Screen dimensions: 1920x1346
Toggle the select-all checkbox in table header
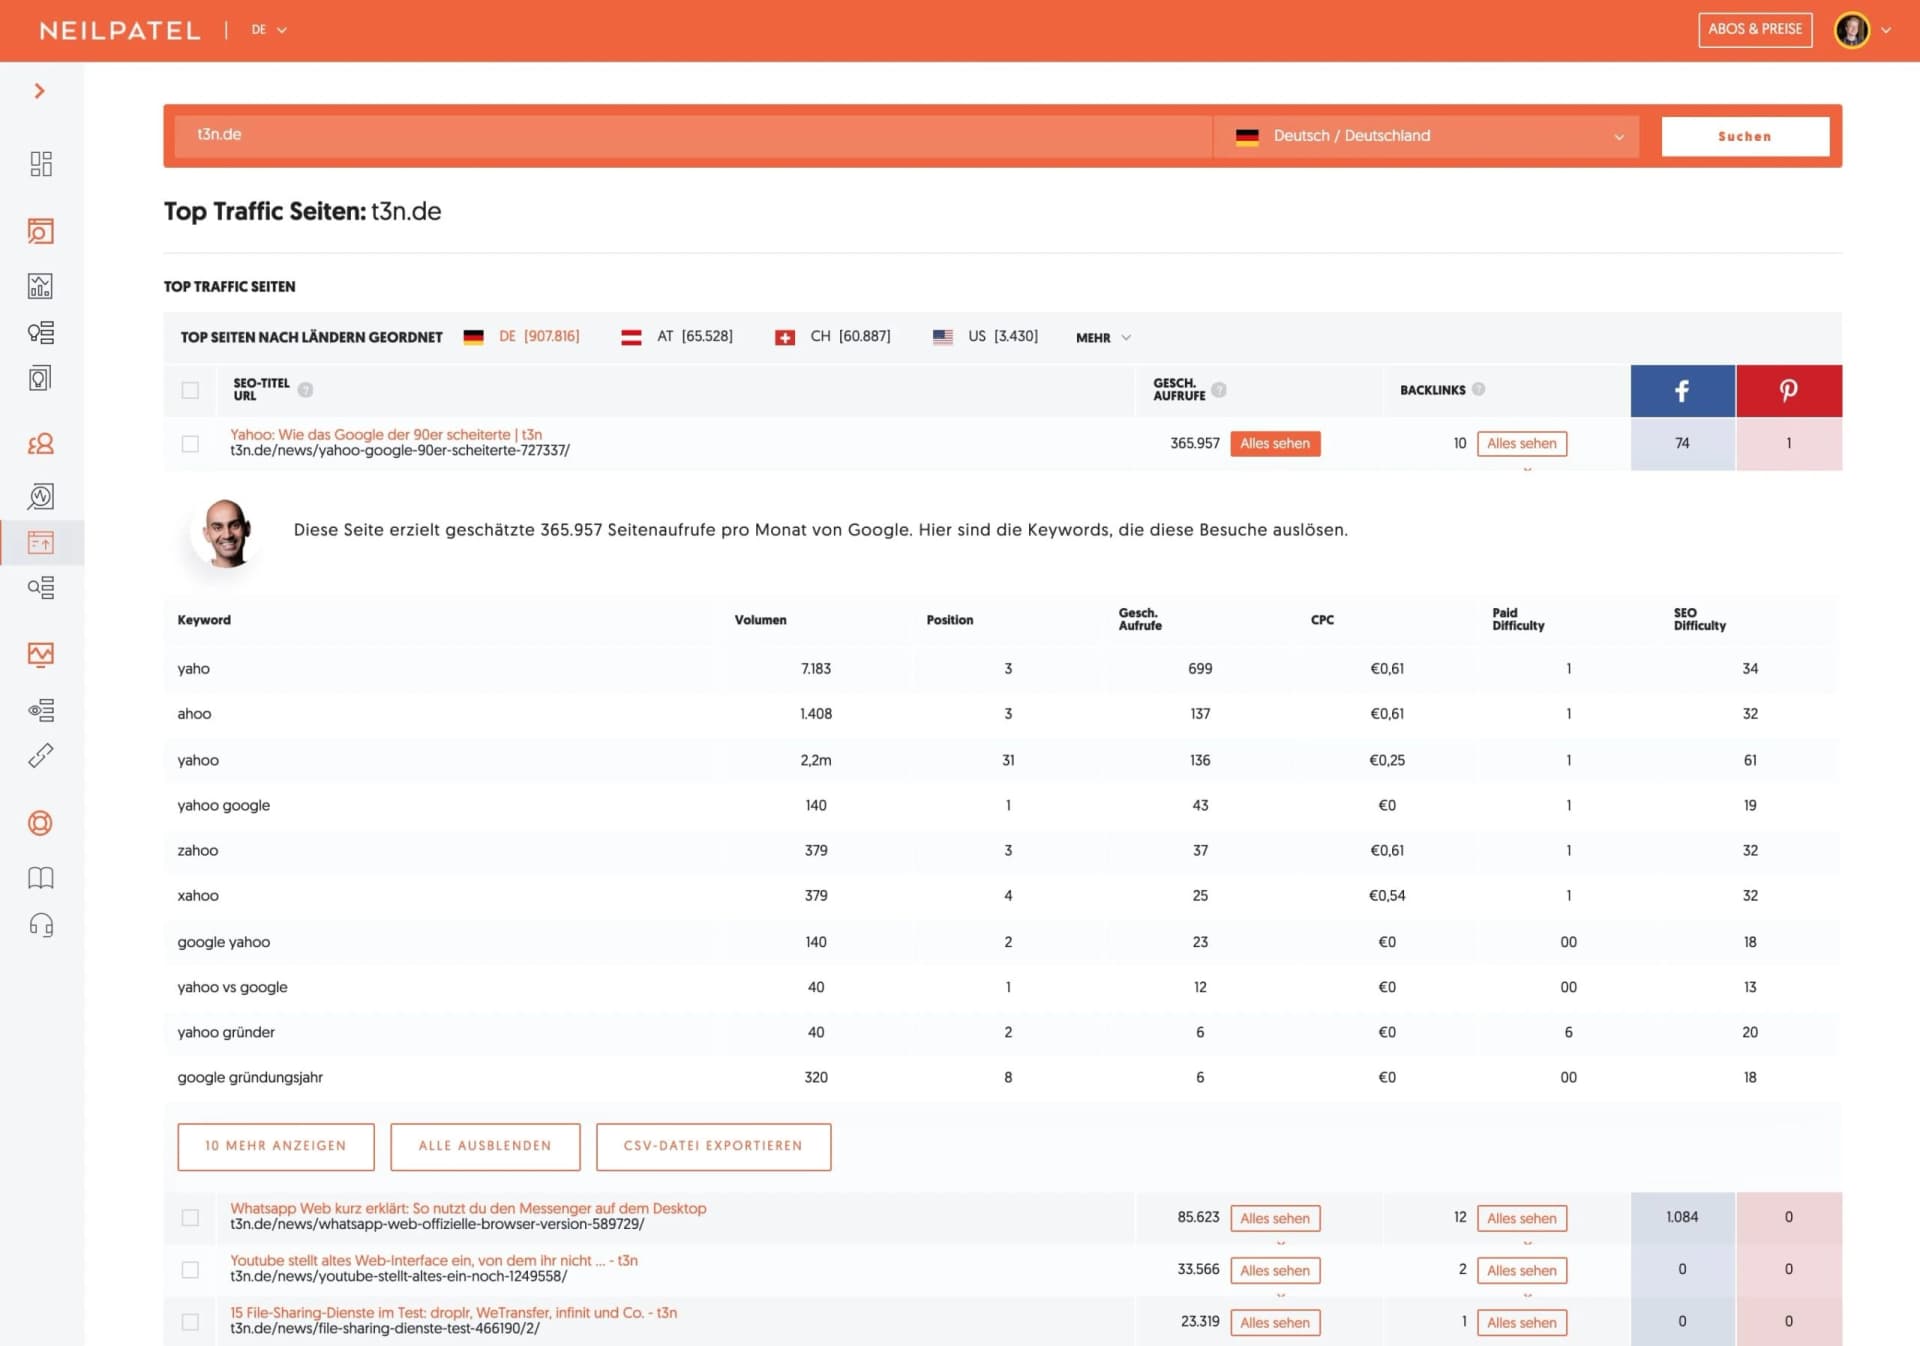pos(190,390)
